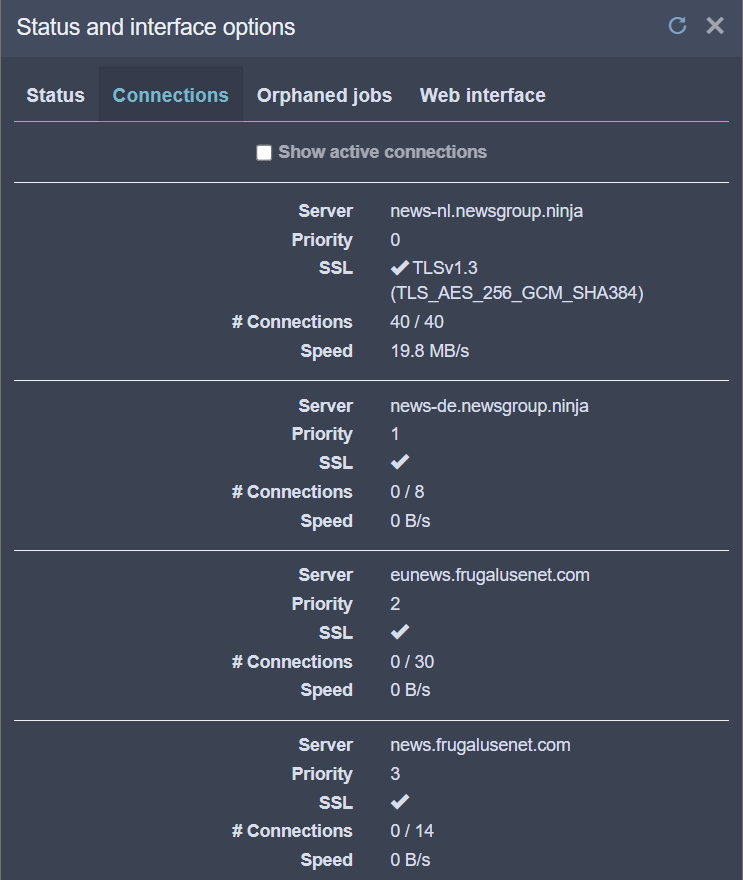Close the Status and interface options dialog

click(715, 26)
